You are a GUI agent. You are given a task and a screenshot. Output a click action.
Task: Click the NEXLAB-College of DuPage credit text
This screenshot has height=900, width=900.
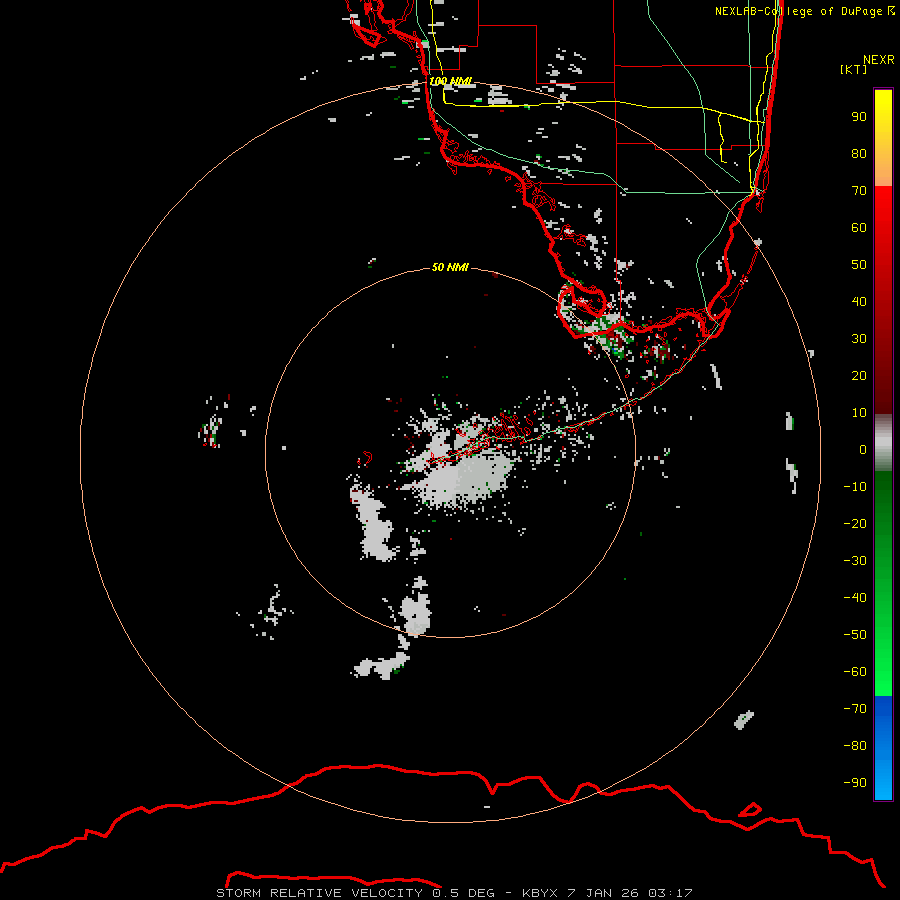[805, 11]
